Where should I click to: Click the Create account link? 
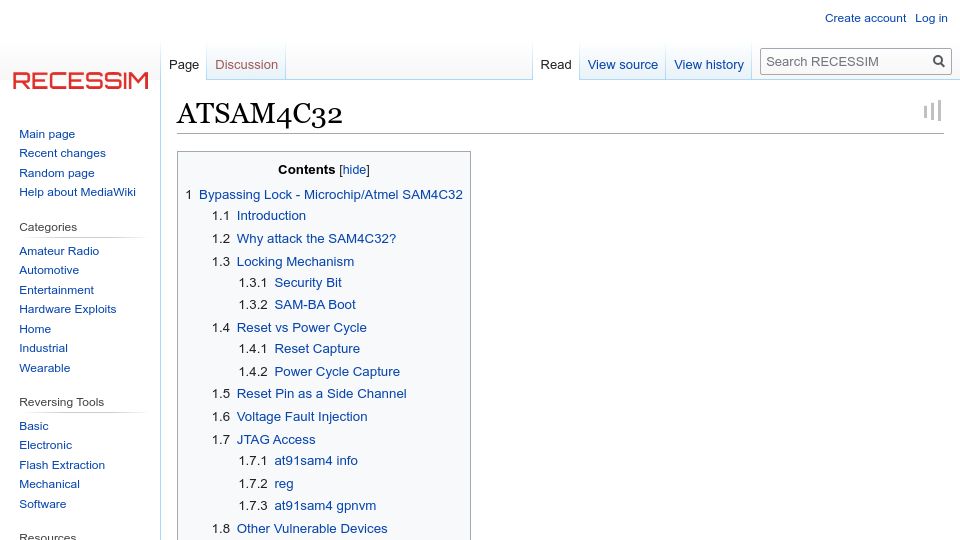pyautogui.click(x=865, y=18)
